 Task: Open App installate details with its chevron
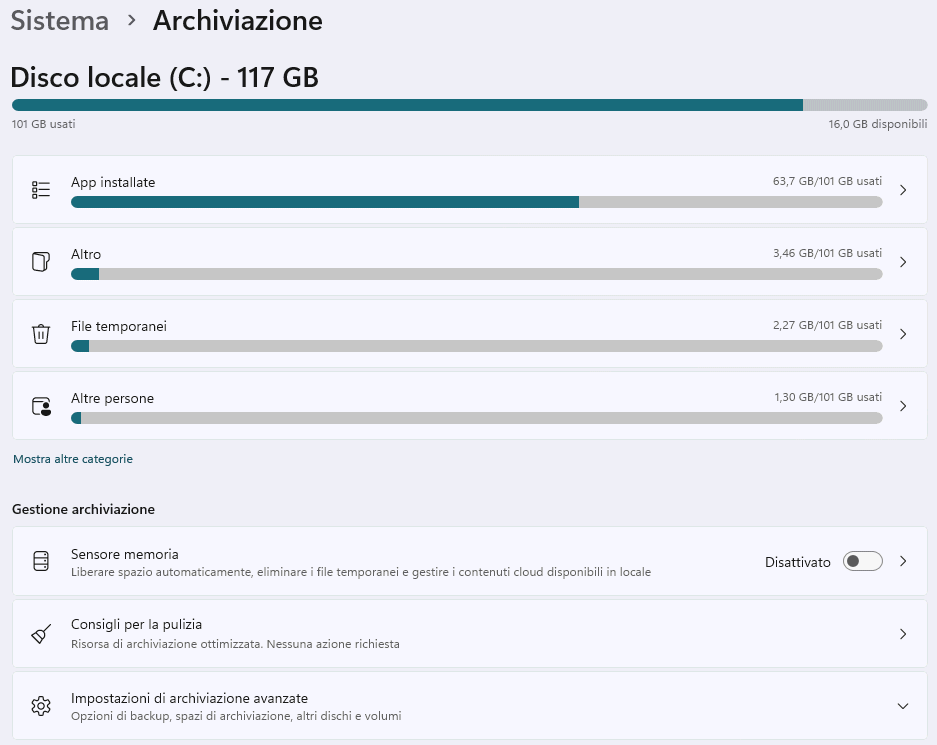(x=903, y=190)
